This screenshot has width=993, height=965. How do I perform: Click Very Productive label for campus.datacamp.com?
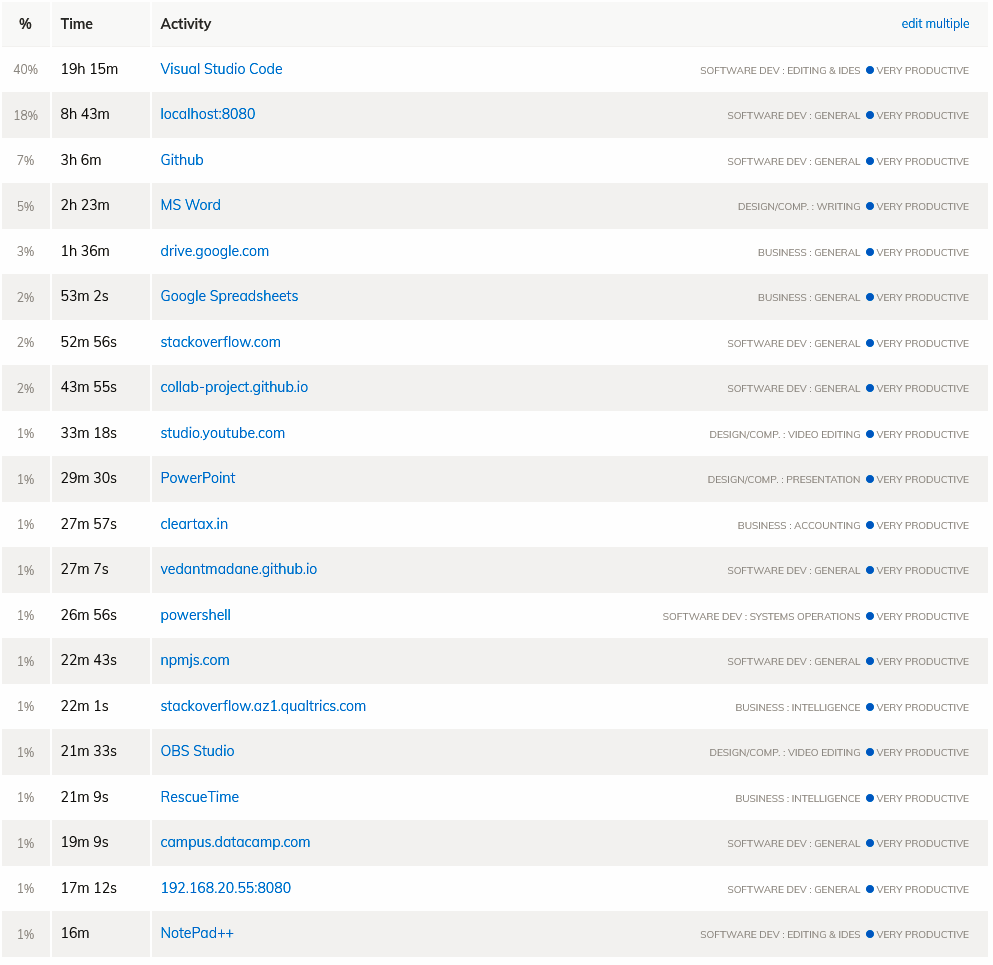tap(922, 843)
